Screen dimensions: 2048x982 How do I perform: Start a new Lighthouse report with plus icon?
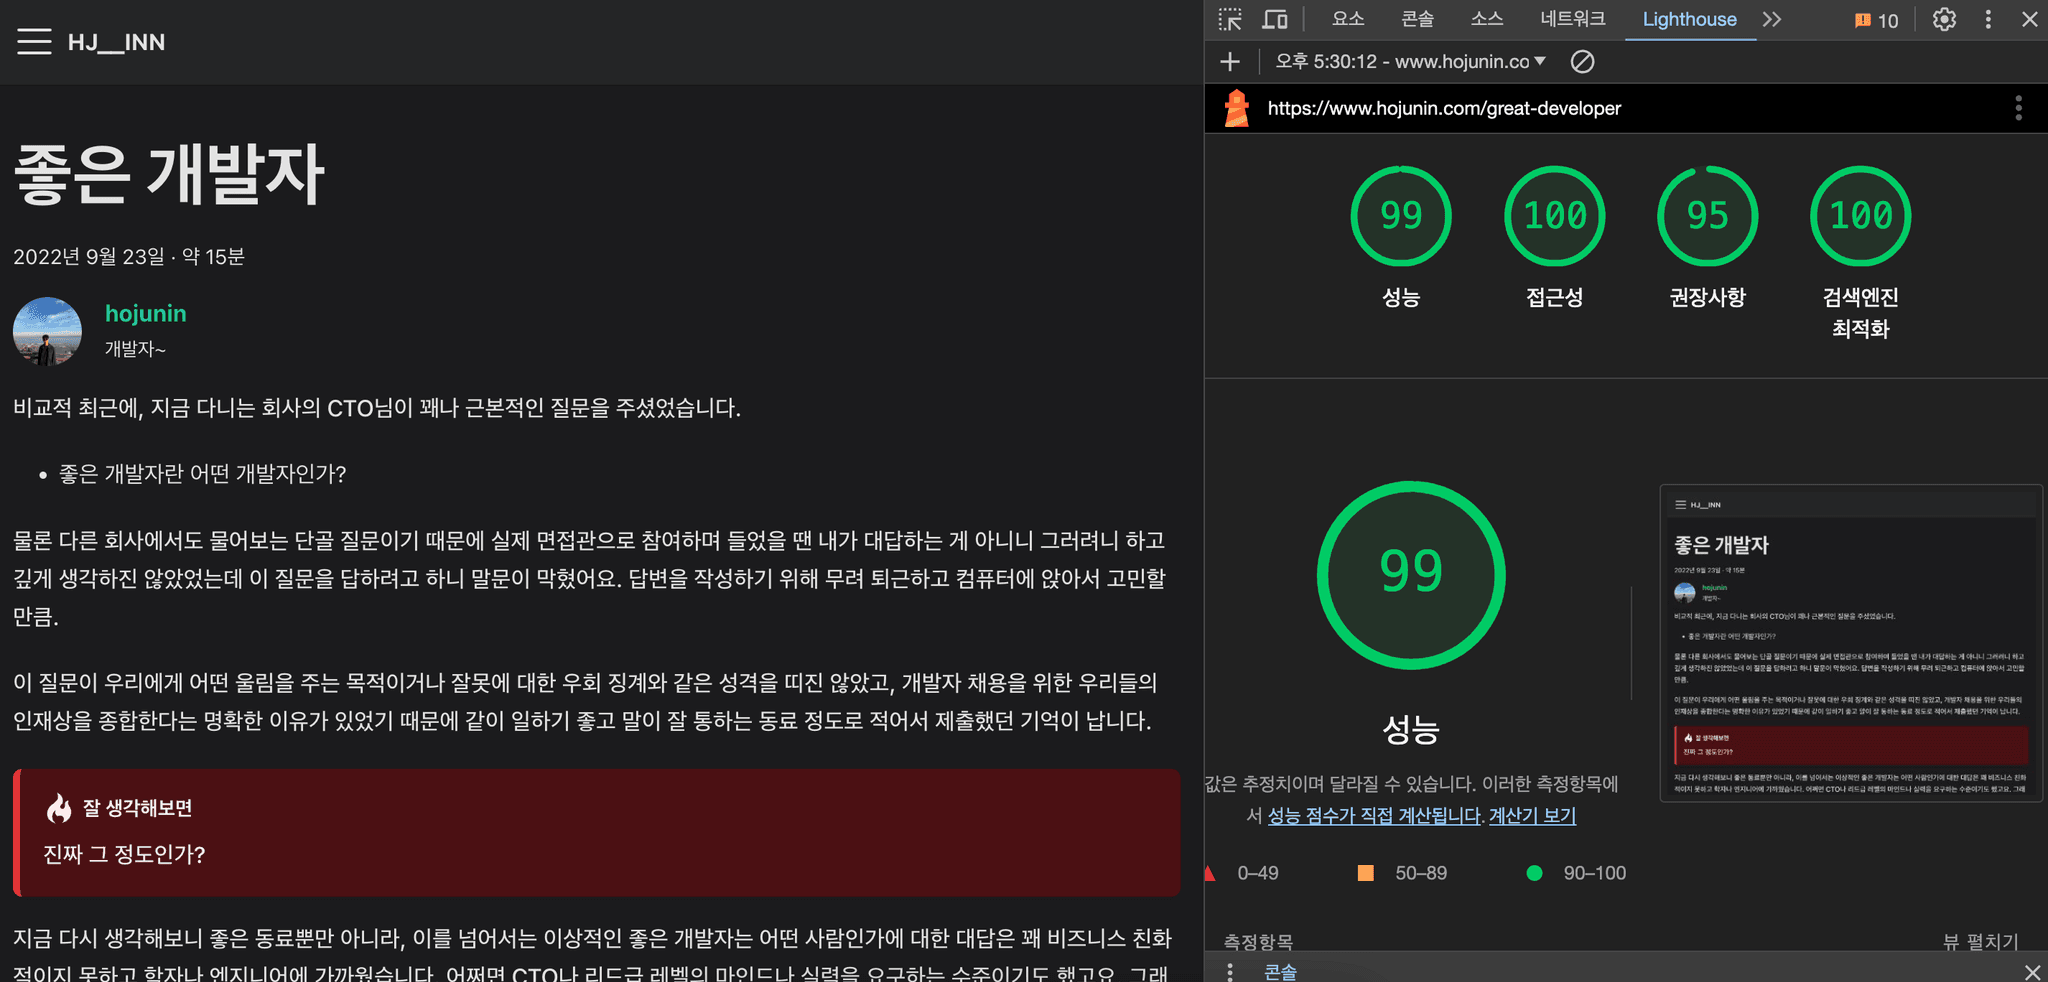point(1230,62)
